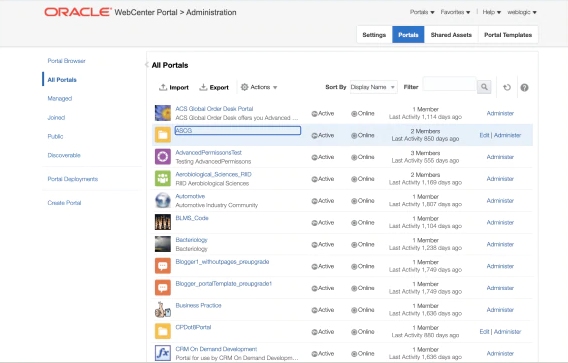Select All Portals in the sidebar
The height and width of the screenshot is (363, 568).
point(62,80)
